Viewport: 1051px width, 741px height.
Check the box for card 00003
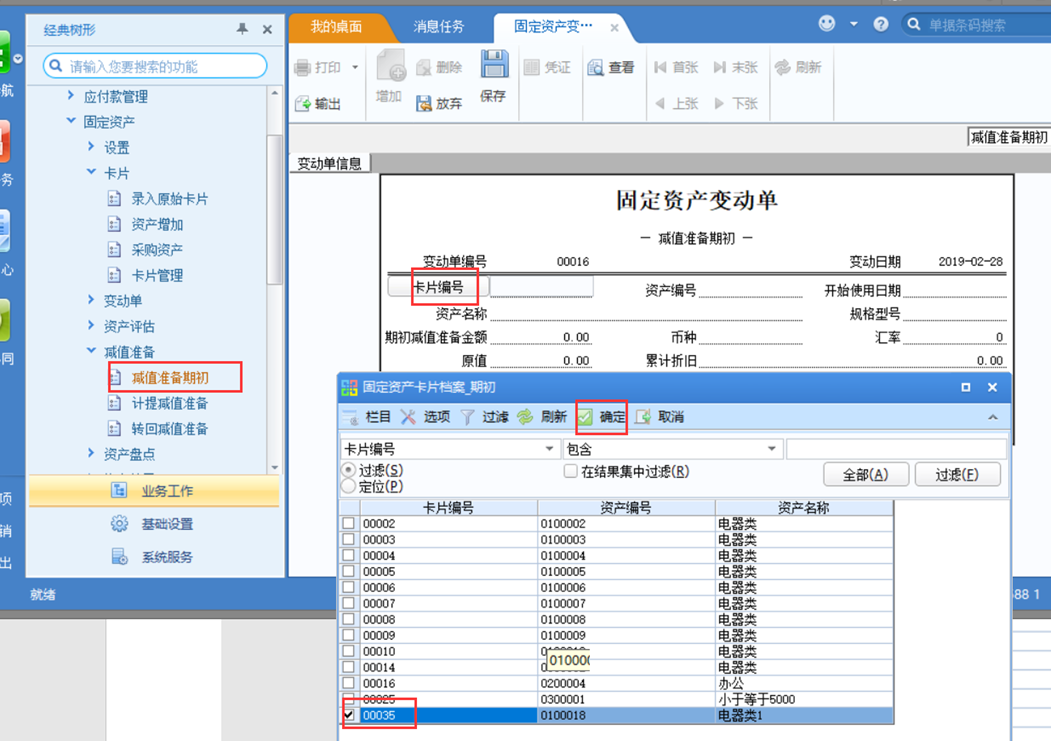(349, 539)
